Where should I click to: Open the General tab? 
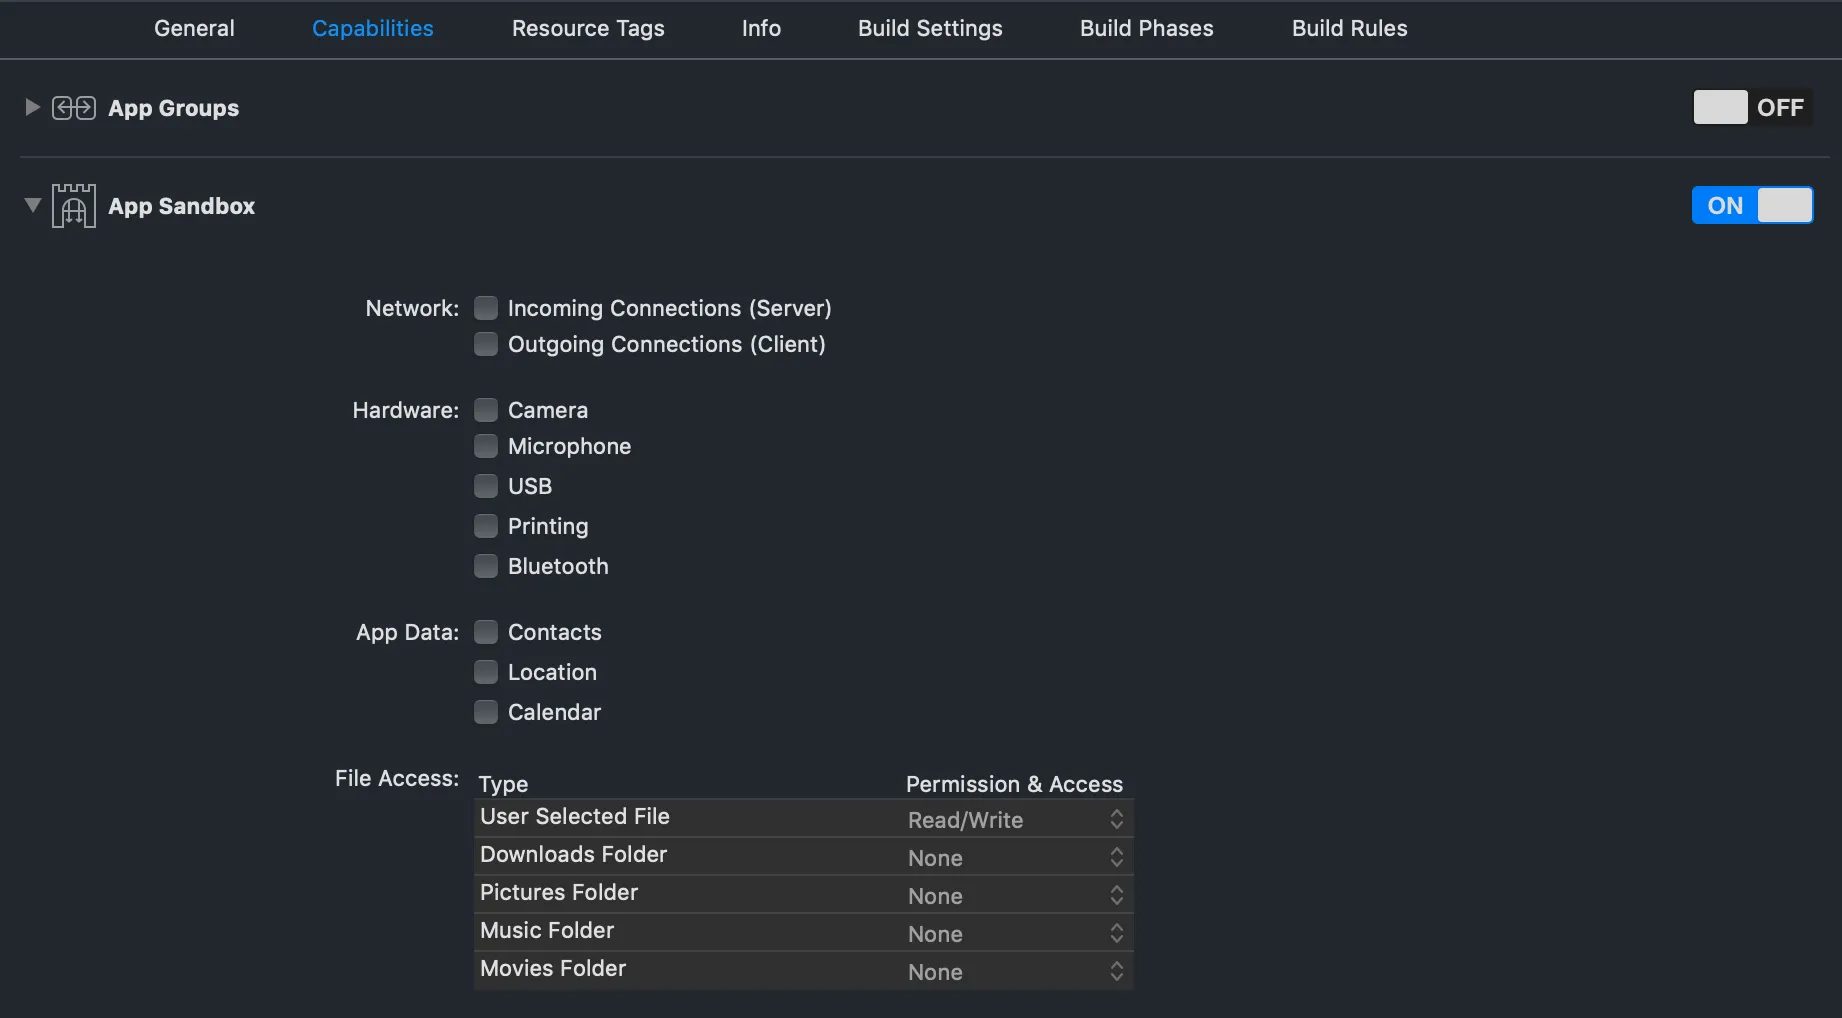pyautogui.click(x=194, y=28)
